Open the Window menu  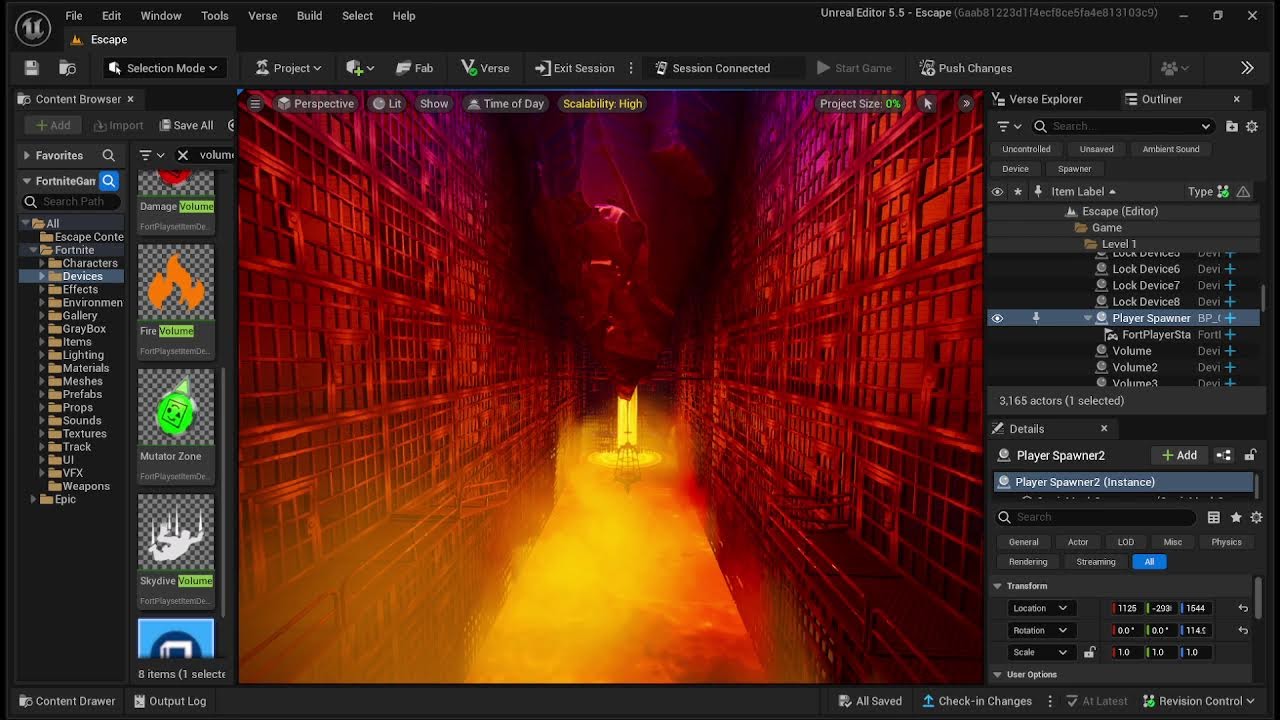point(161,16)
